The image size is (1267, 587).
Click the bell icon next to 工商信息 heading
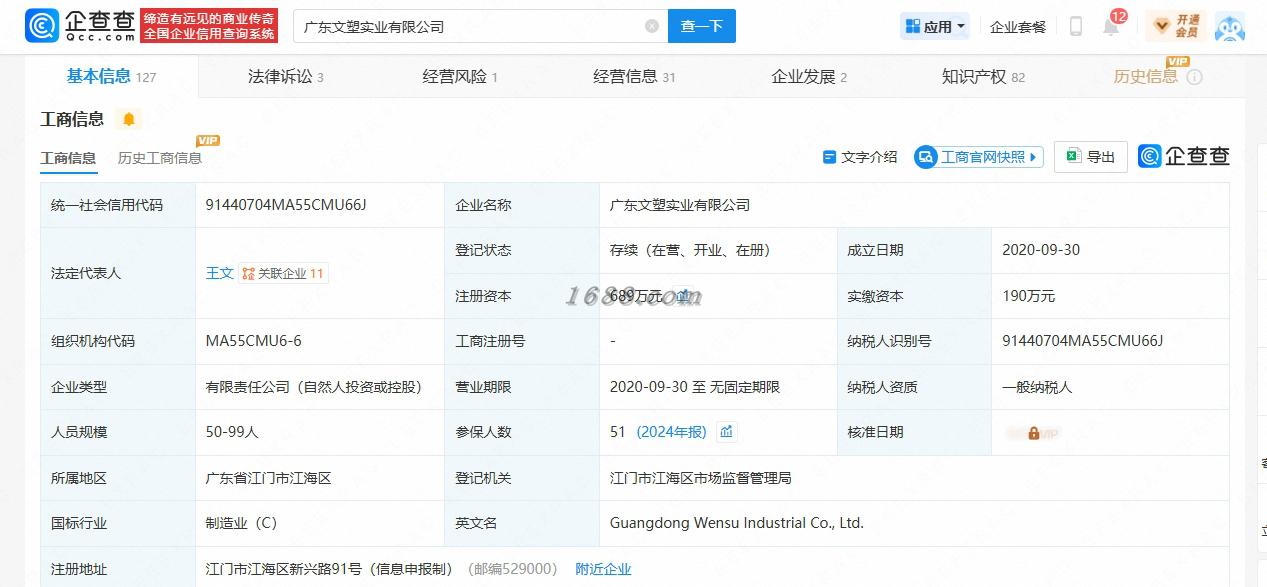[129, 120]
